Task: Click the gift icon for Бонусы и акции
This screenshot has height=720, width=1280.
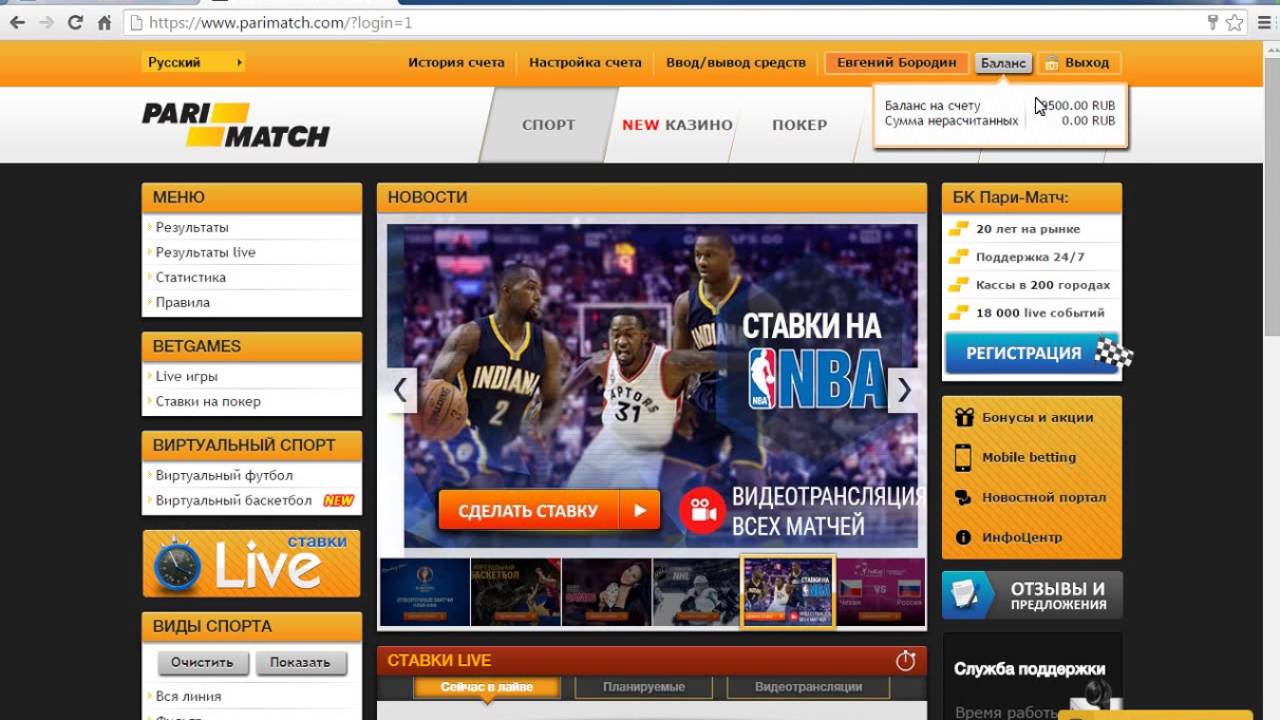Action: pyautogui.click(x=963, y=417)
